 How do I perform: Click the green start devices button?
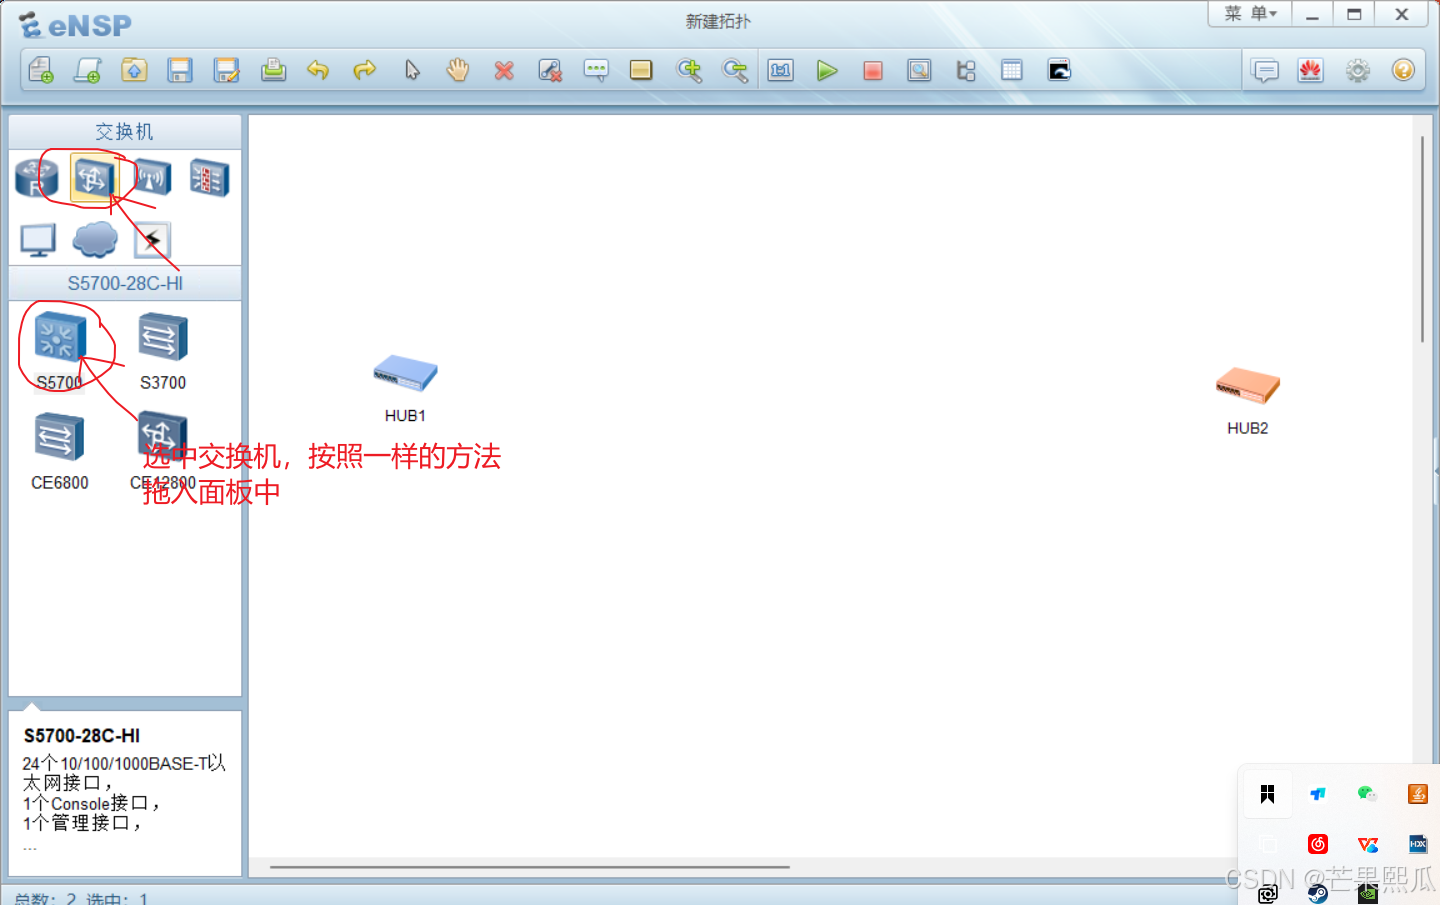point(827,70)
